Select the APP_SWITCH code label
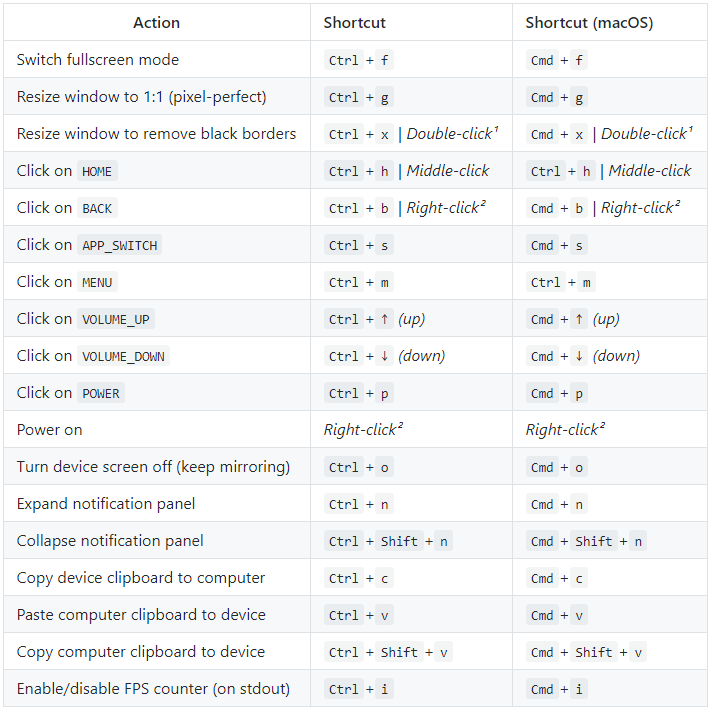The width and height of the screenshot is (711, 710). [x=119, y=245]
